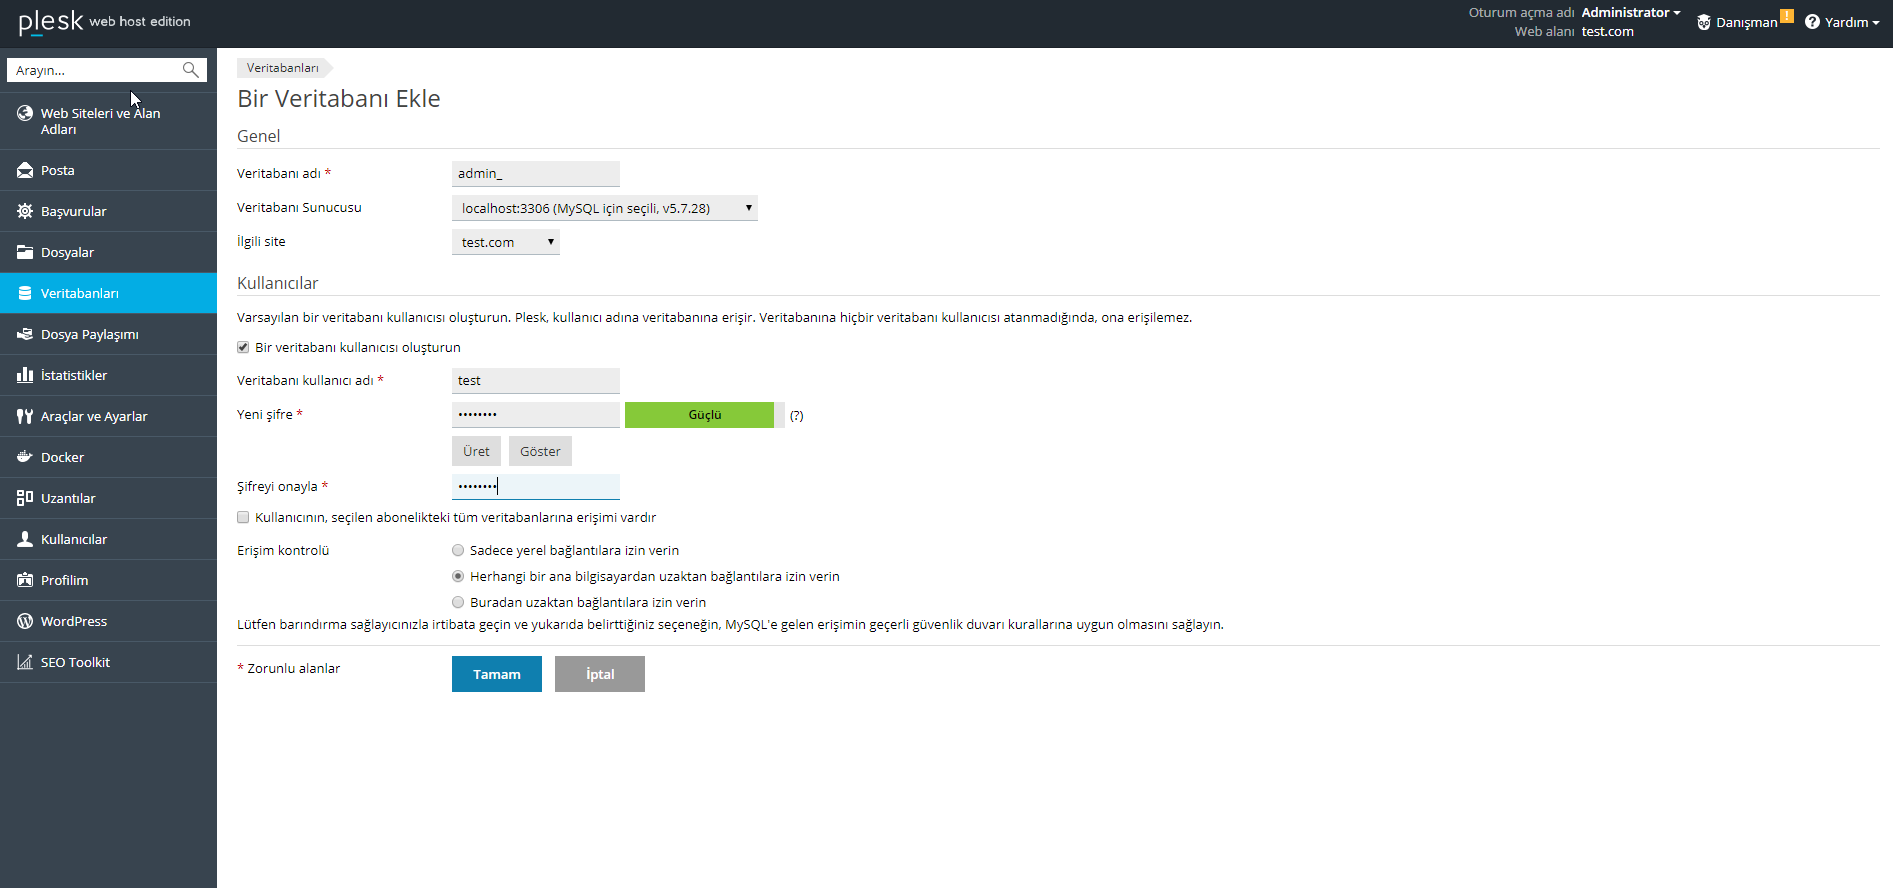Go to Posta menu item

point(108,170)
